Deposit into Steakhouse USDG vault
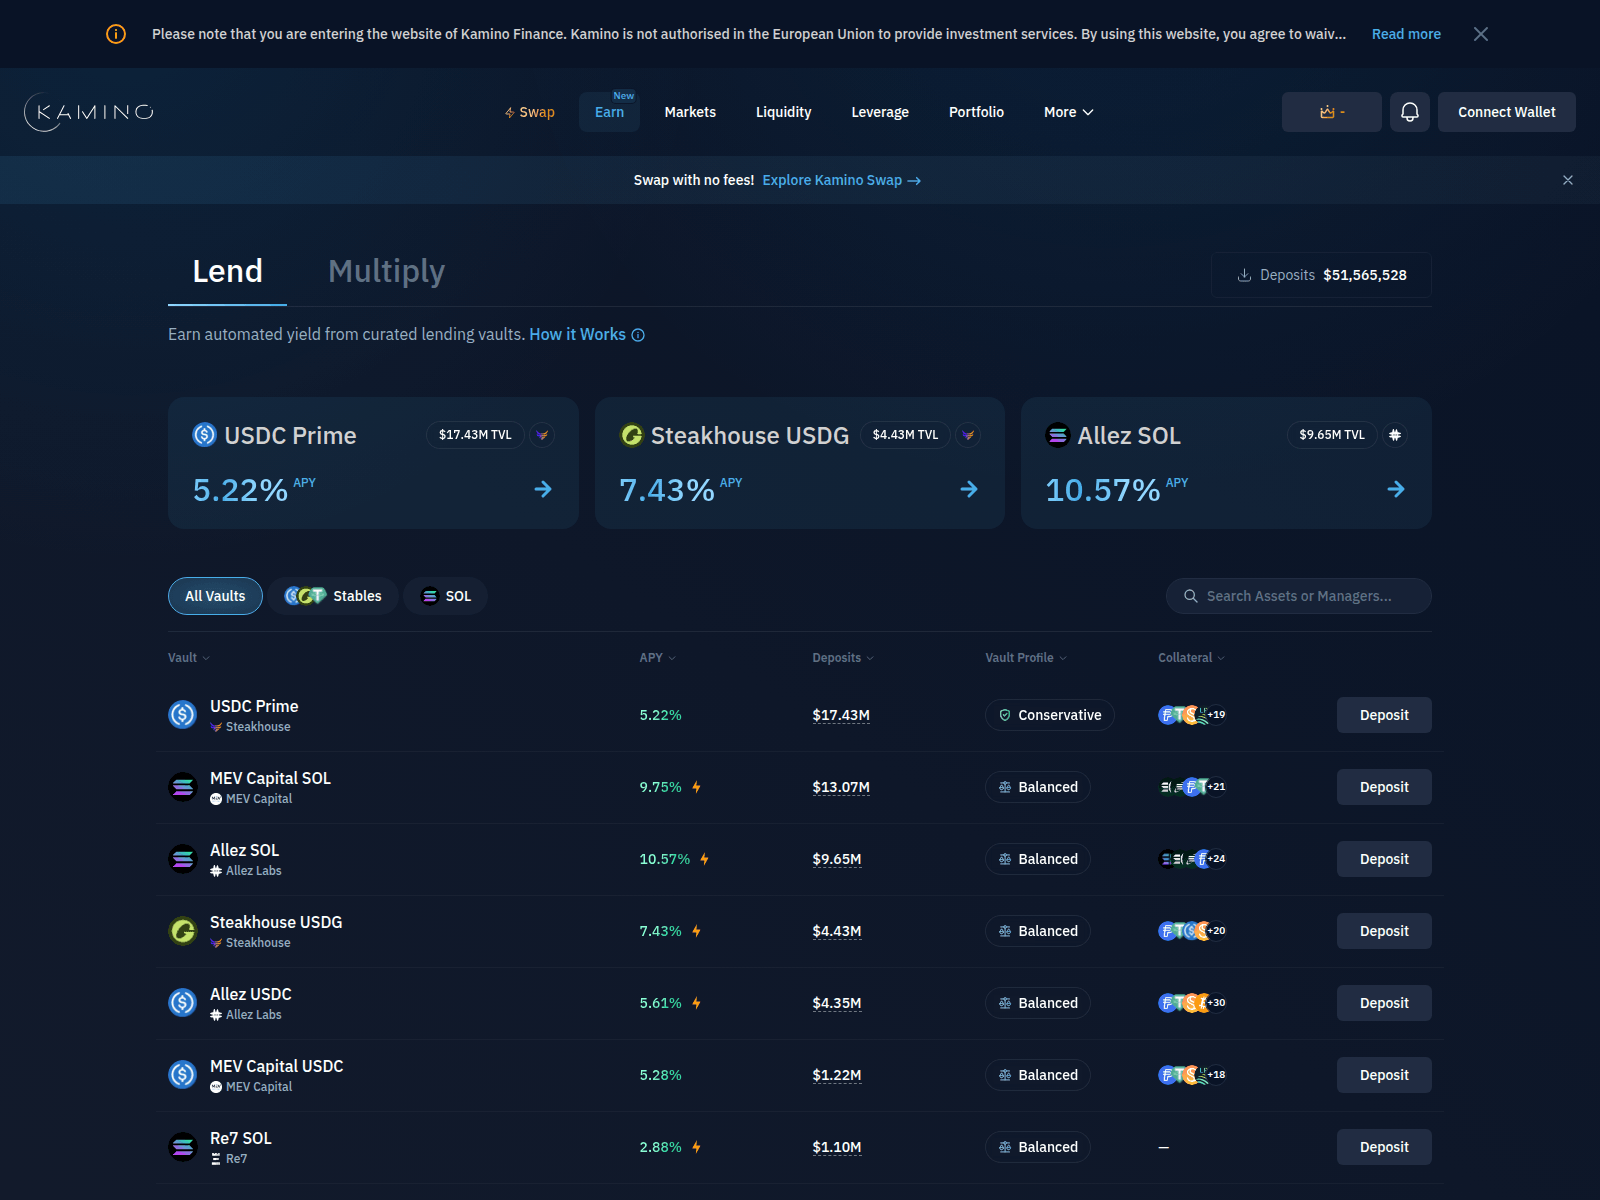 (x=1384, y=931)
